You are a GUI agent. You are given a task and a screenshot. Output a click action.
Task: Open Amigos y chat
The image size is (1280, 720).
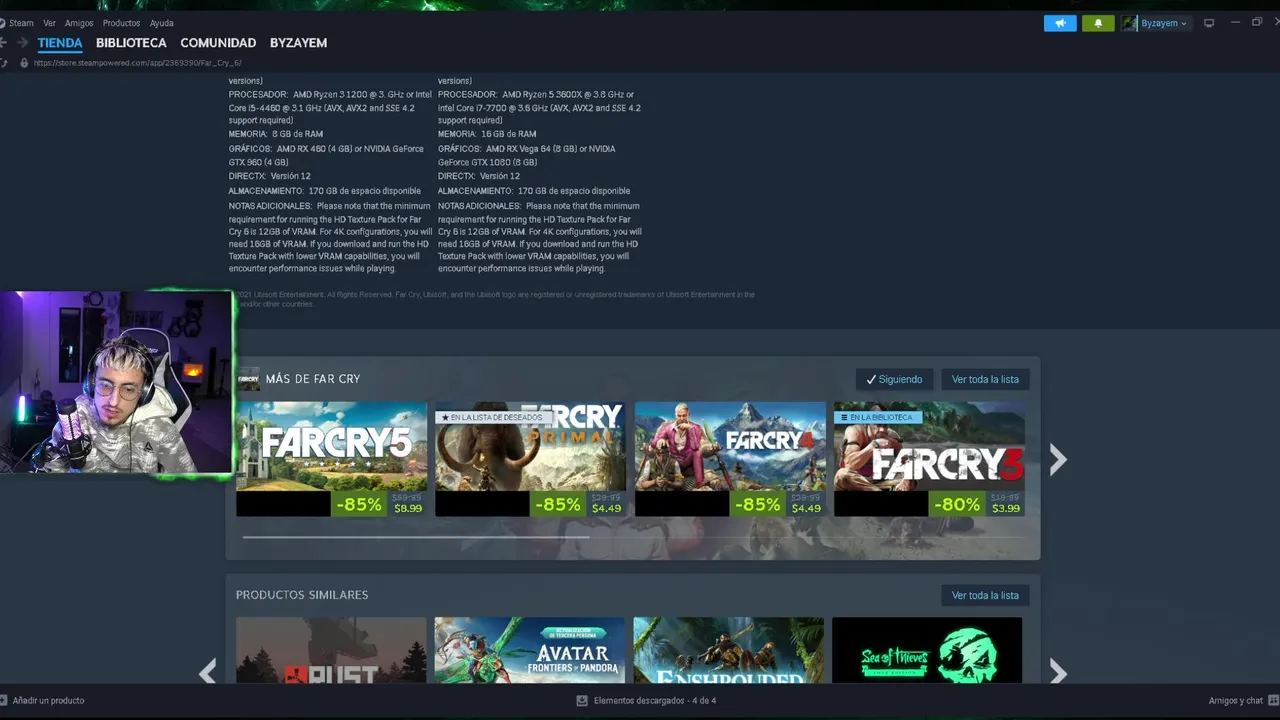[x=1236, y=700]
